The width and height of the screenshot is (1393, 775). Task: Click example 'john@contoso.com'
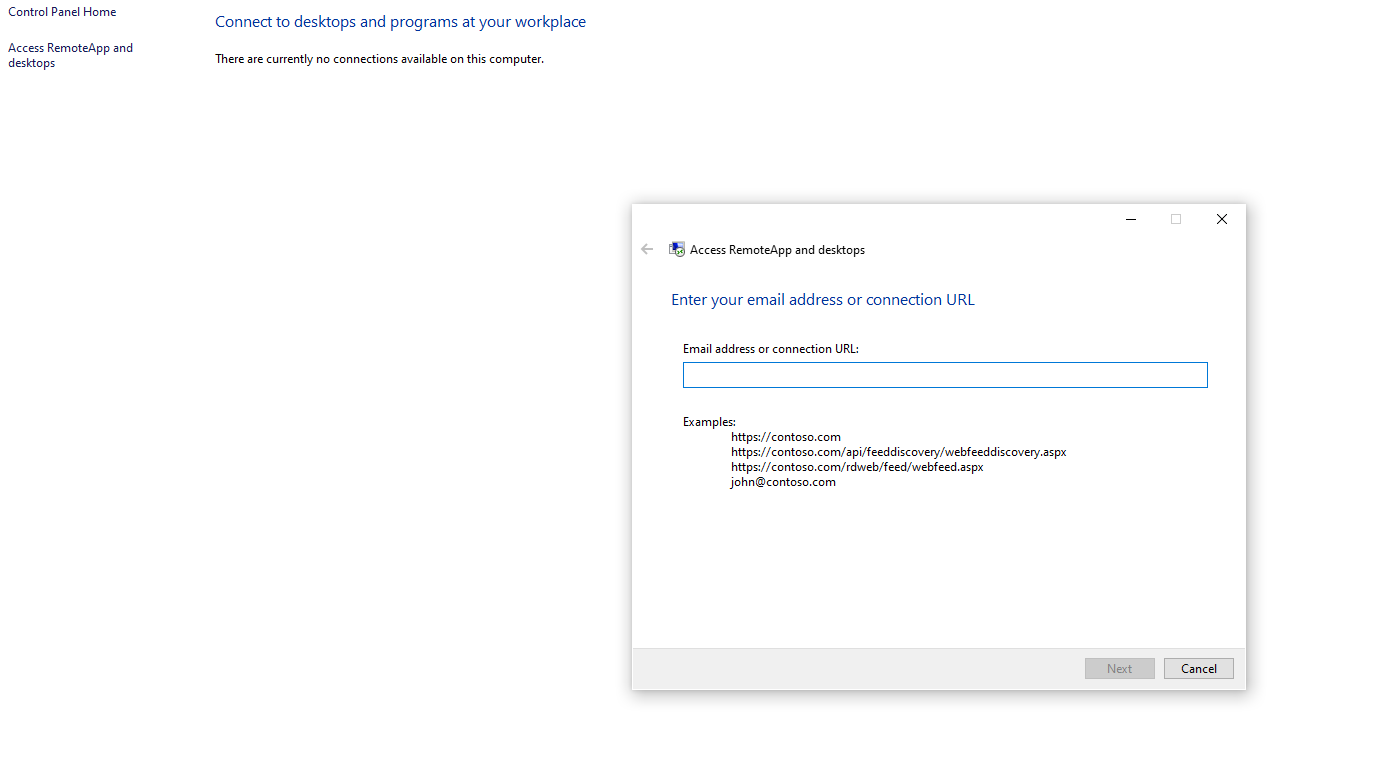[x=783, y=482]
